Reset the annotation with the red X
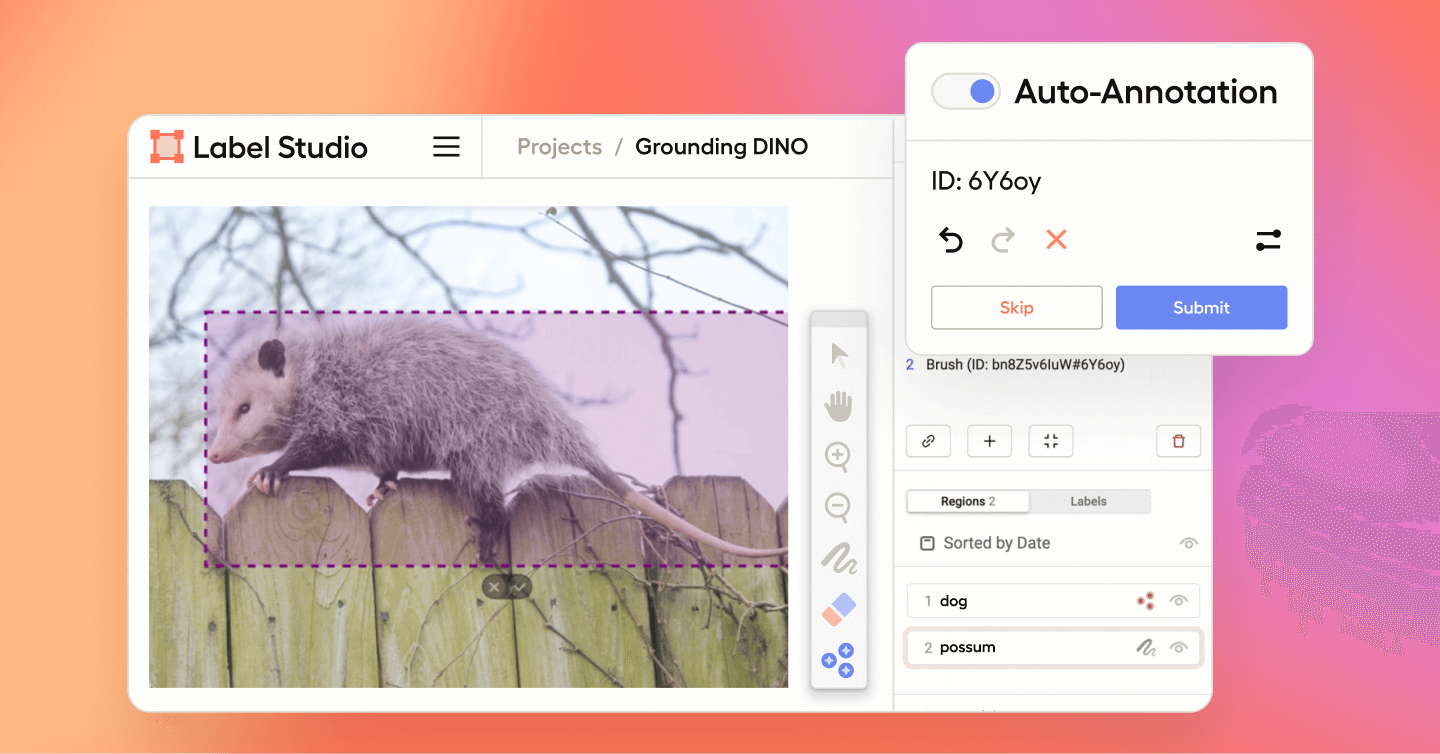Image resolution: width=1440 pixels, height=754 pixels. tap(1056, 240)
